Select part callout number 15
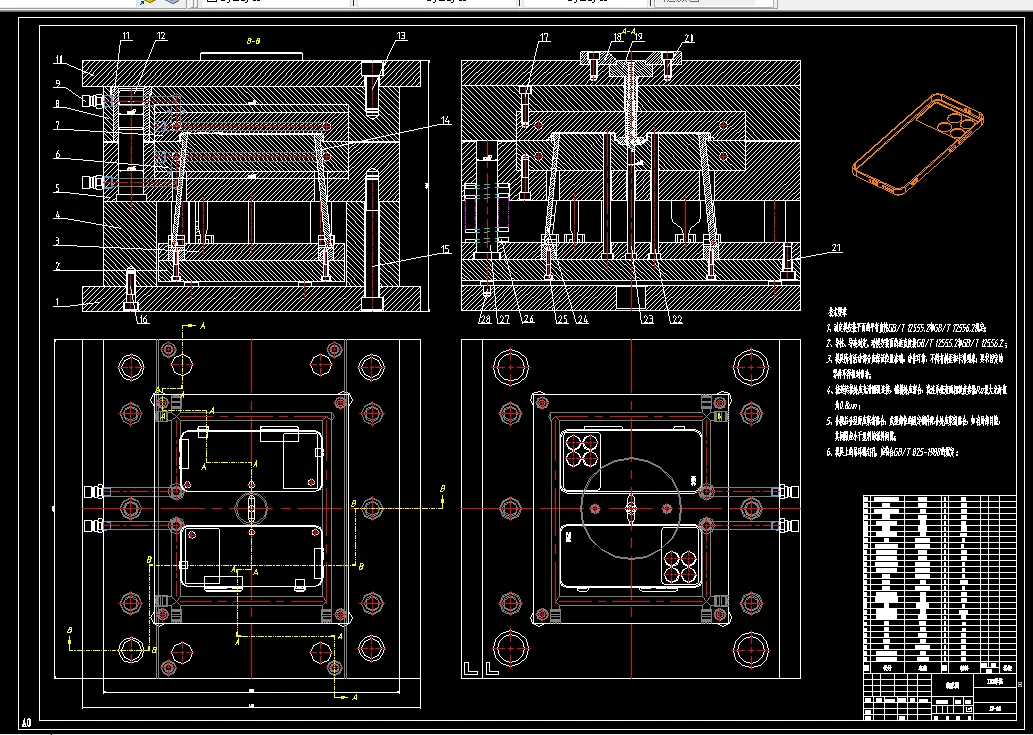The height and width of the screenshot is (735, 1033). 446,250
